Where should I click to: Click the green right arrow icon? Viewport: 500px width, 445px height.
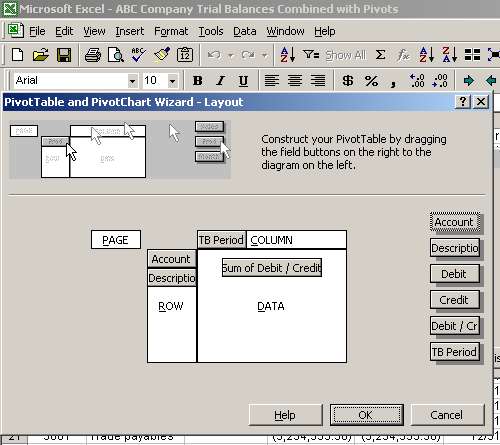pyautogui.click(x=469, y=81)
